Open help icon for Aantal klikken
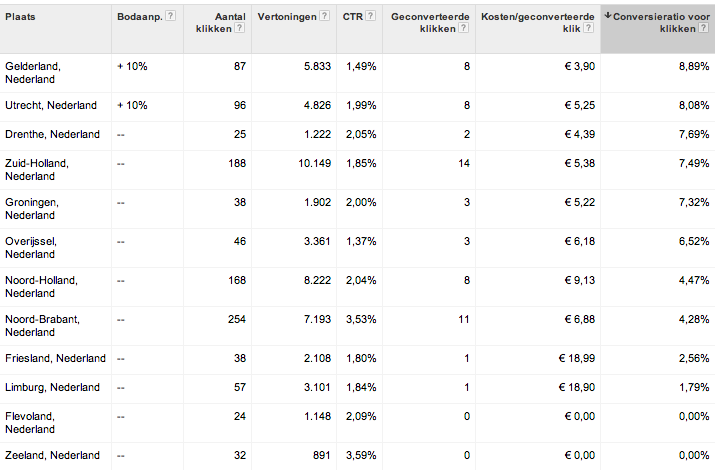This screenshot has width=715, height=470. (239, 30)
